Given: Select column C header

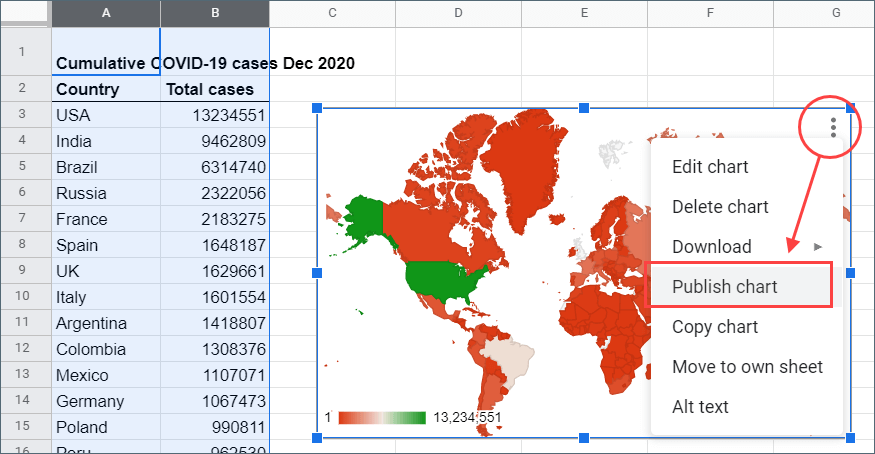Looking at the screenshot, I should 333,13.
